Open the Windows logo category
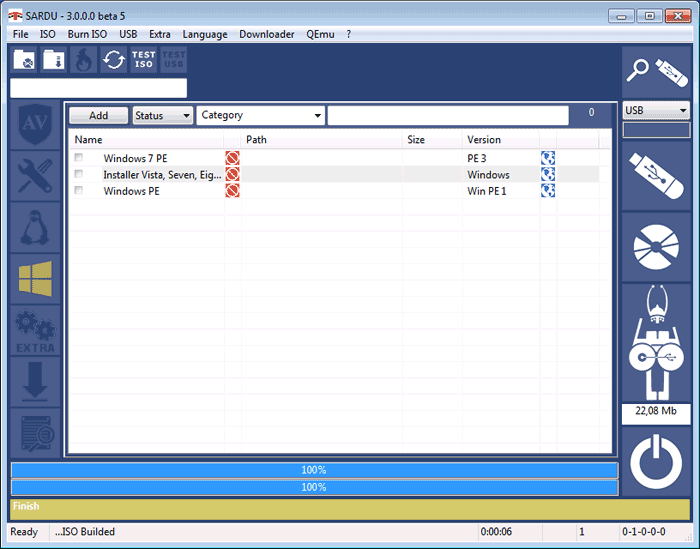700x549 pixels. (x=35, y=279)
